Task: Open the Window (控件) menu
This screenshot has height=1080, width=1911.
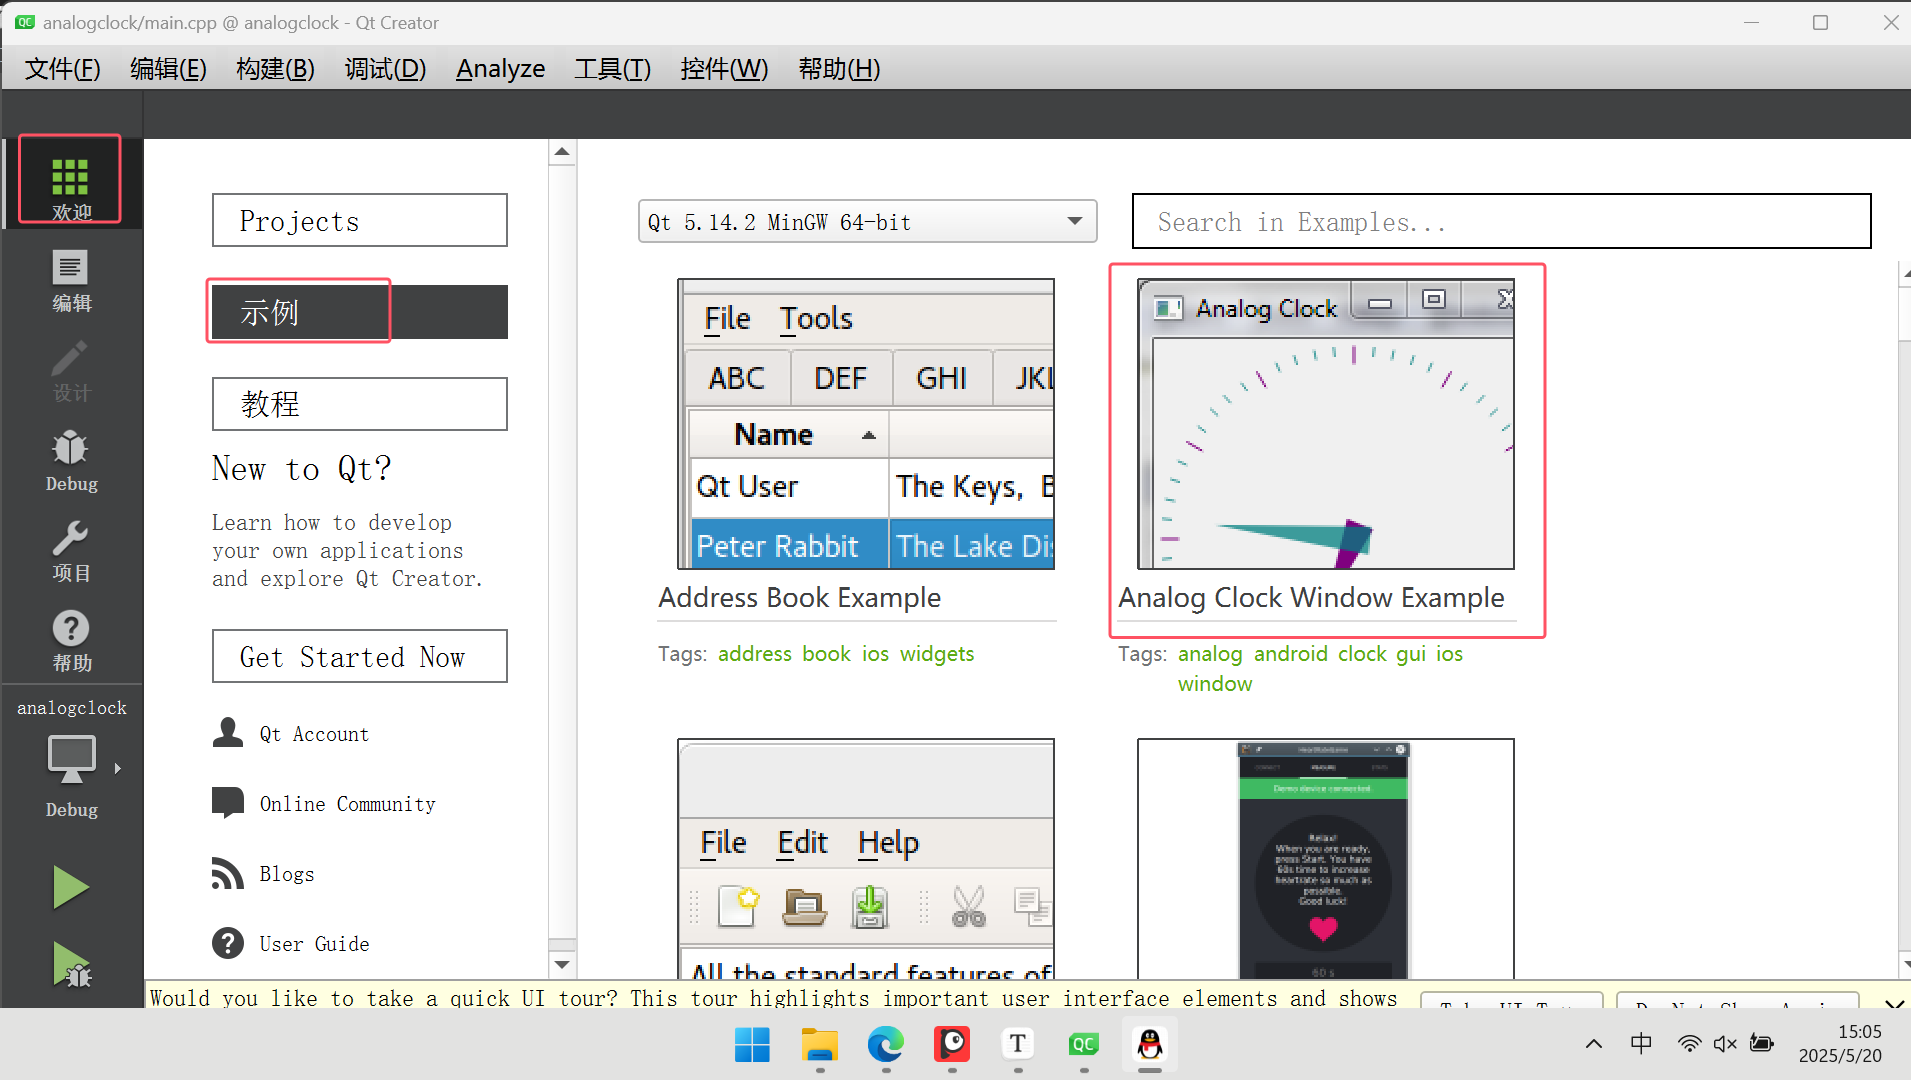Action: [x=724, y=68]
